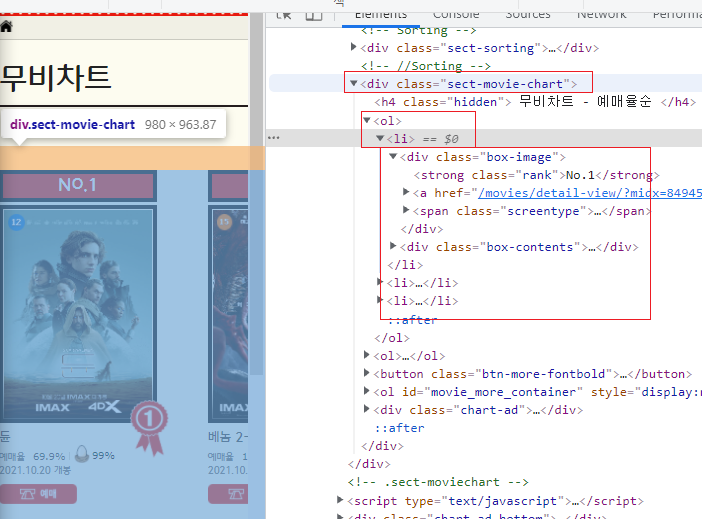702x519 pixels.
Task: Activate the inspect element picker icon
Action: pyautogui.click(x=283, y=15)
